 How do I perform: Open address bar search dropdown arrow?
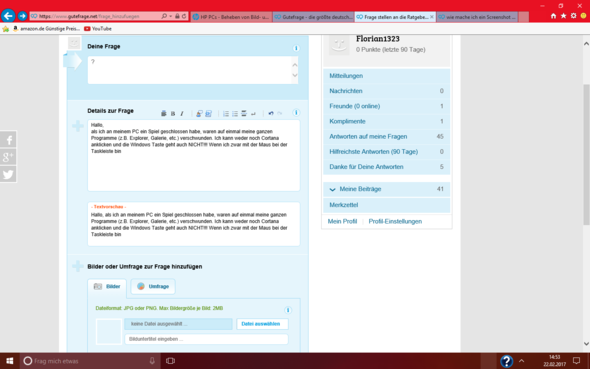(171, 16)
